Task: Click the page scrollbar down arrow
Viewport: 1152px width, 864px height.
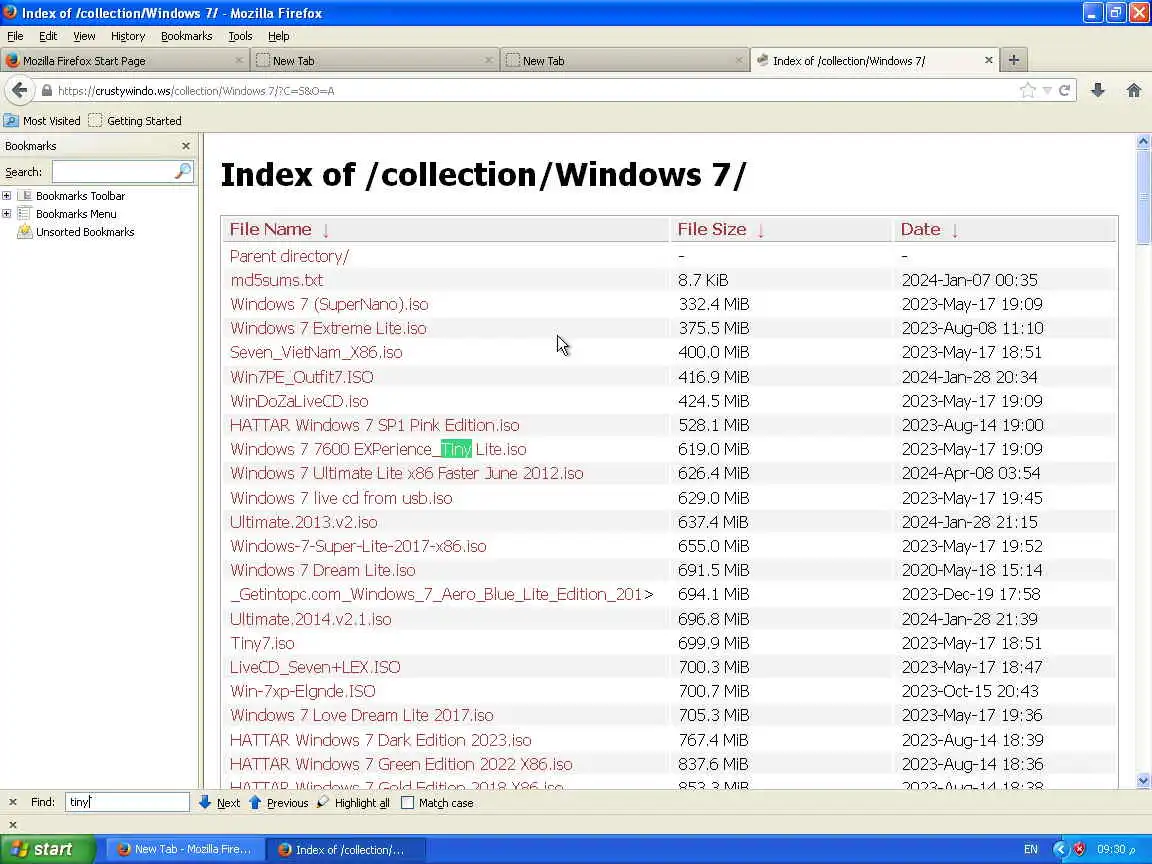Action: (1143, 781)
